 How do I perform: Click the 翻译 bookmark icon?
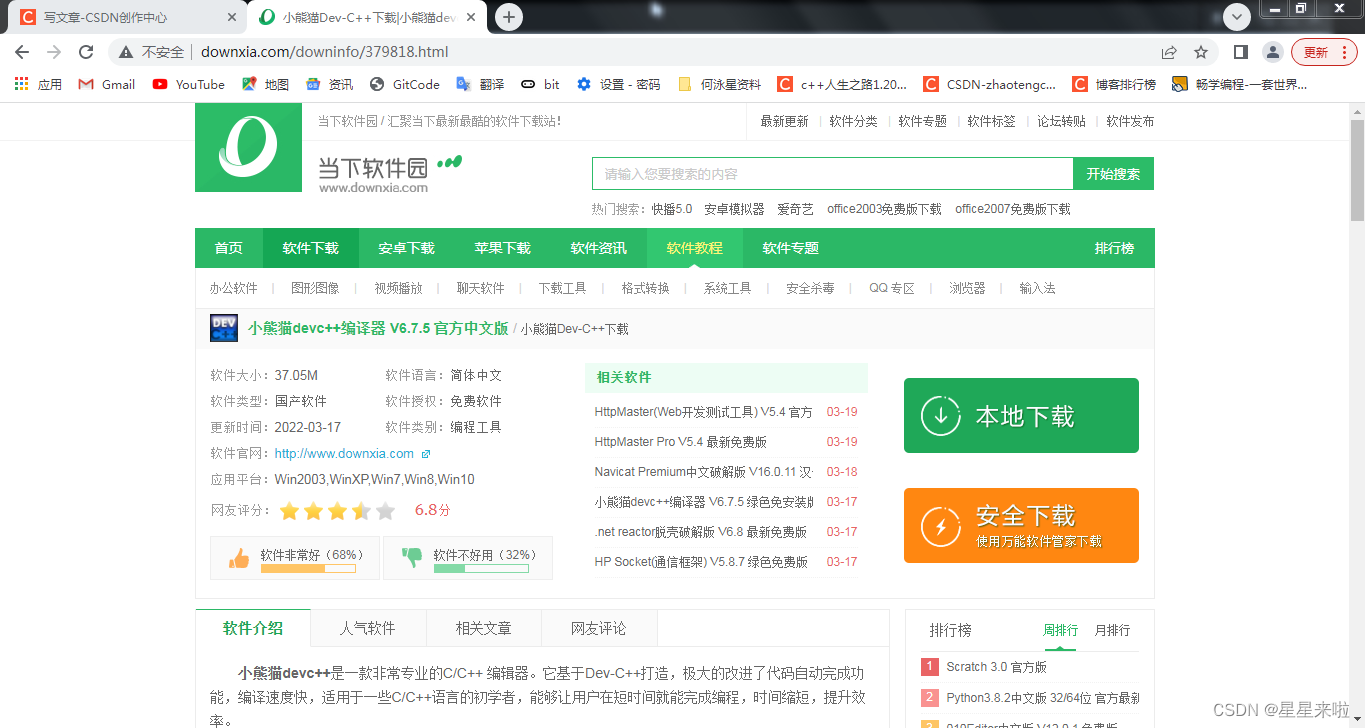[x=463, y=84]
